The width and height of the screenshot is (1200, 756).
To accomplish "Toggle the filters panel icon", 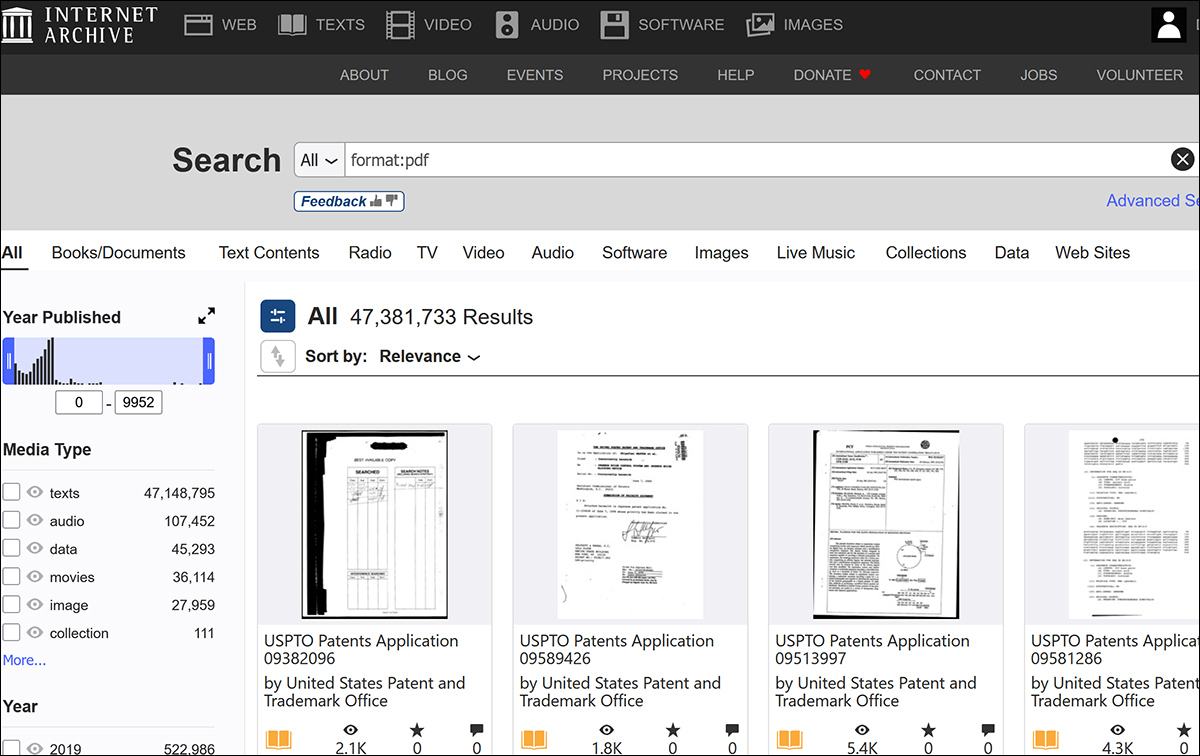I will [277, 316].
